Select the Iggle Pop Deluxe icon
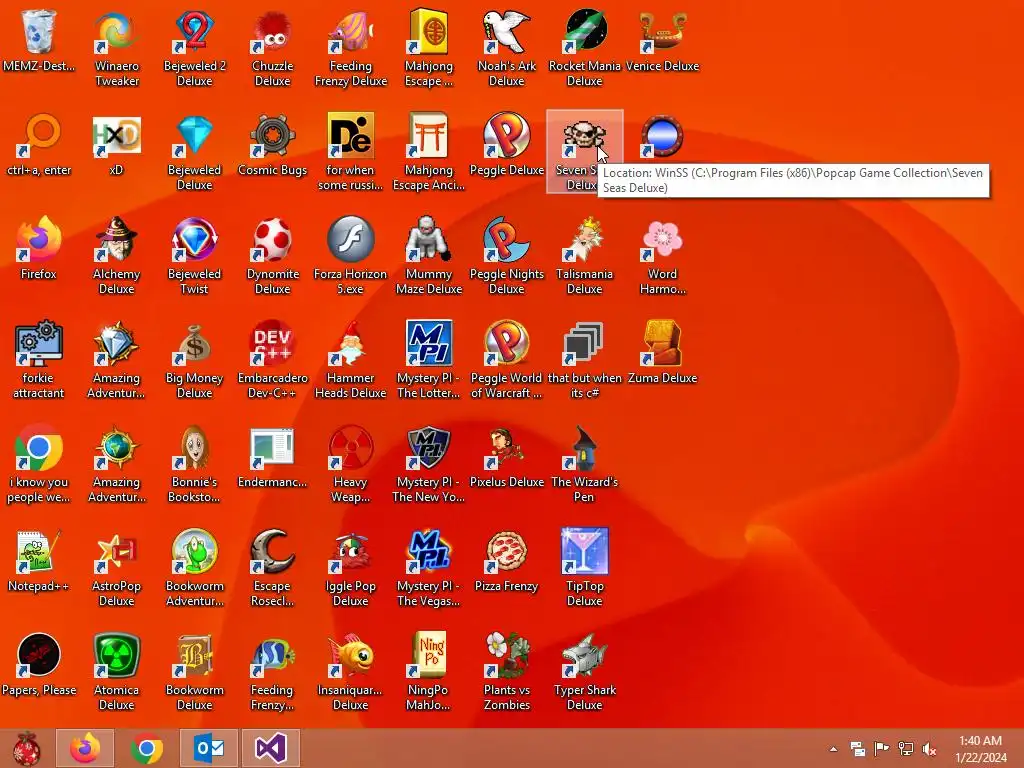Image resolution: width=1024 pixels, height=768 pixels. [x=351, y=551]
